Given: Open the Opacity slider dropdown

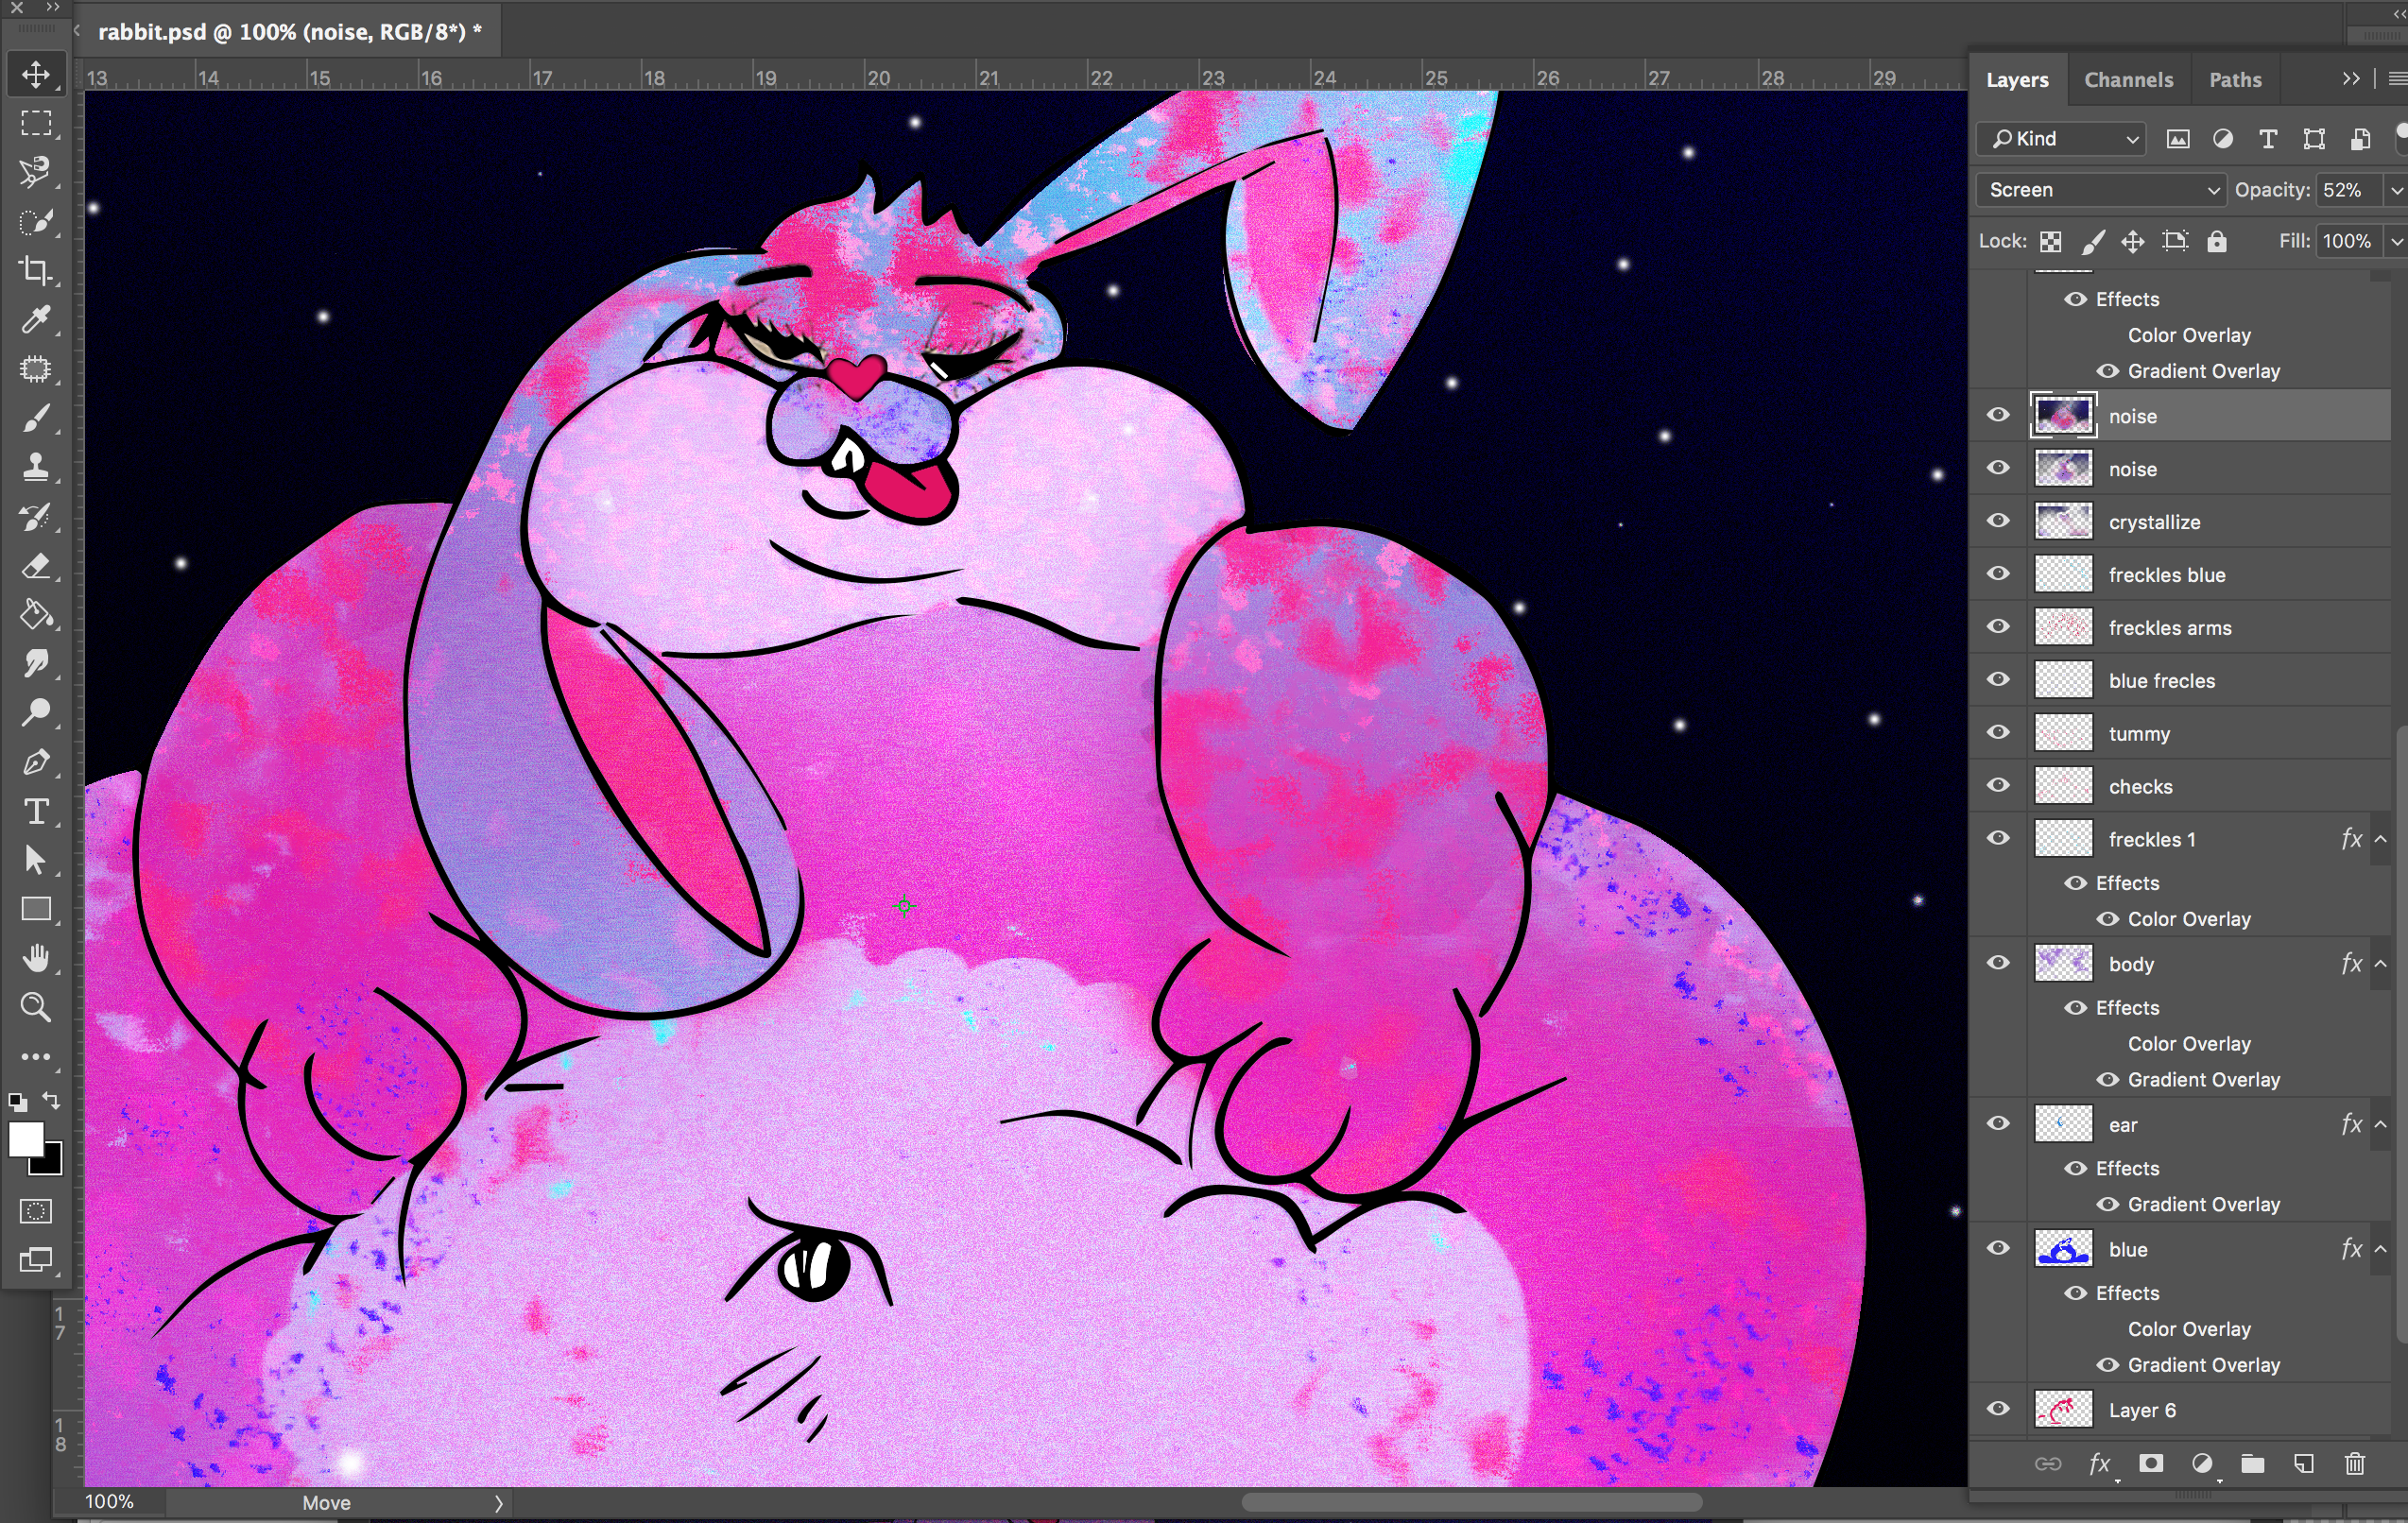Looking at the screenshot, I should click(x=2396, y=190).
